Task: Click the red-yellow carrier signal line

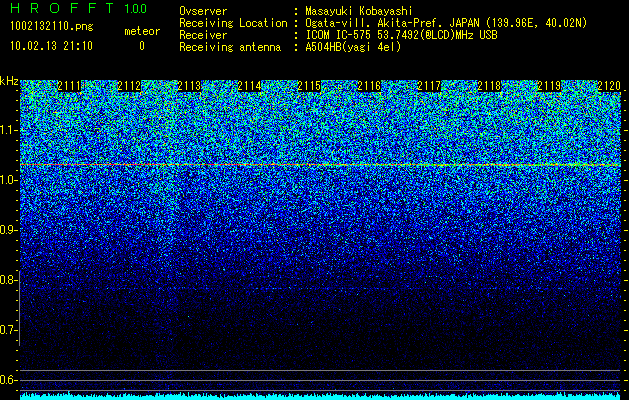Action: (x=320, y=165)
